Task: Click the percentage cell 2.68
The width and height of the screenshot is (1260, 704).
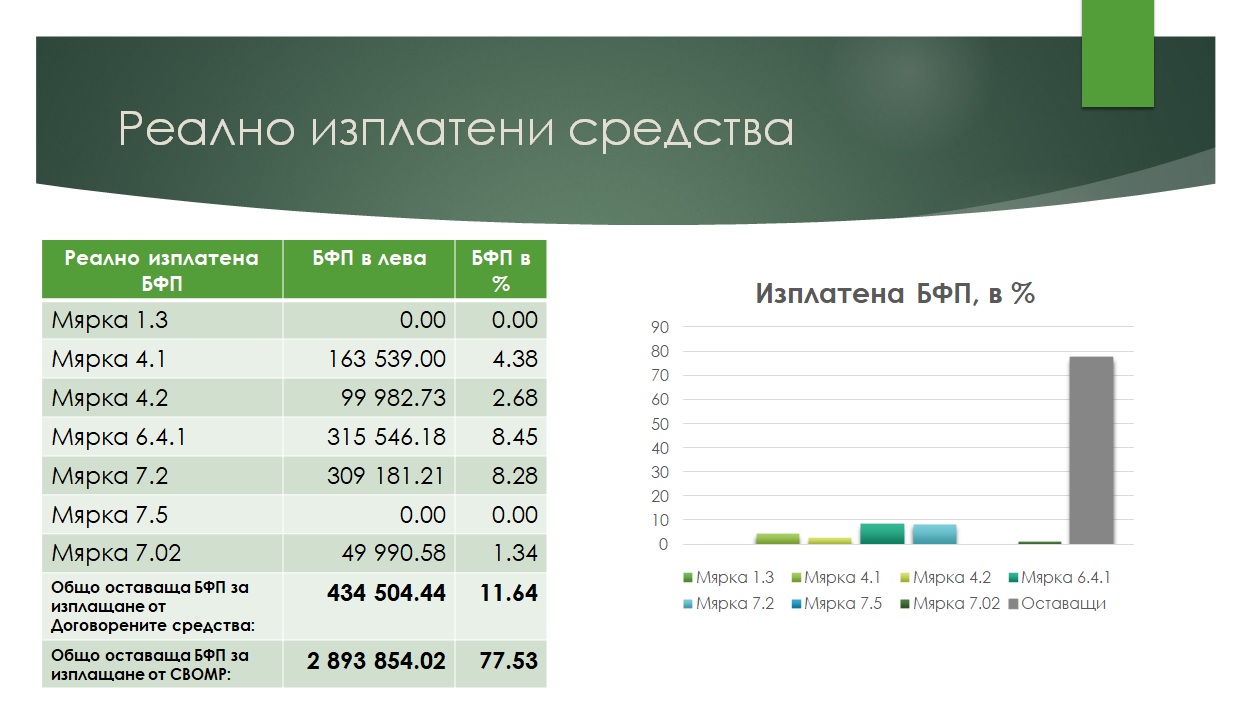Action: (515, 398)
